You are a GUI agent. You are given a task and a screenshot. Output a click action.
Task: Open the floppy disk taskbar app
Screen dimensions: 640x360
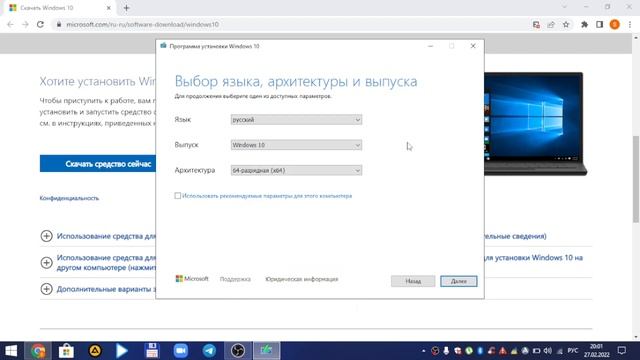coord(152,351)
